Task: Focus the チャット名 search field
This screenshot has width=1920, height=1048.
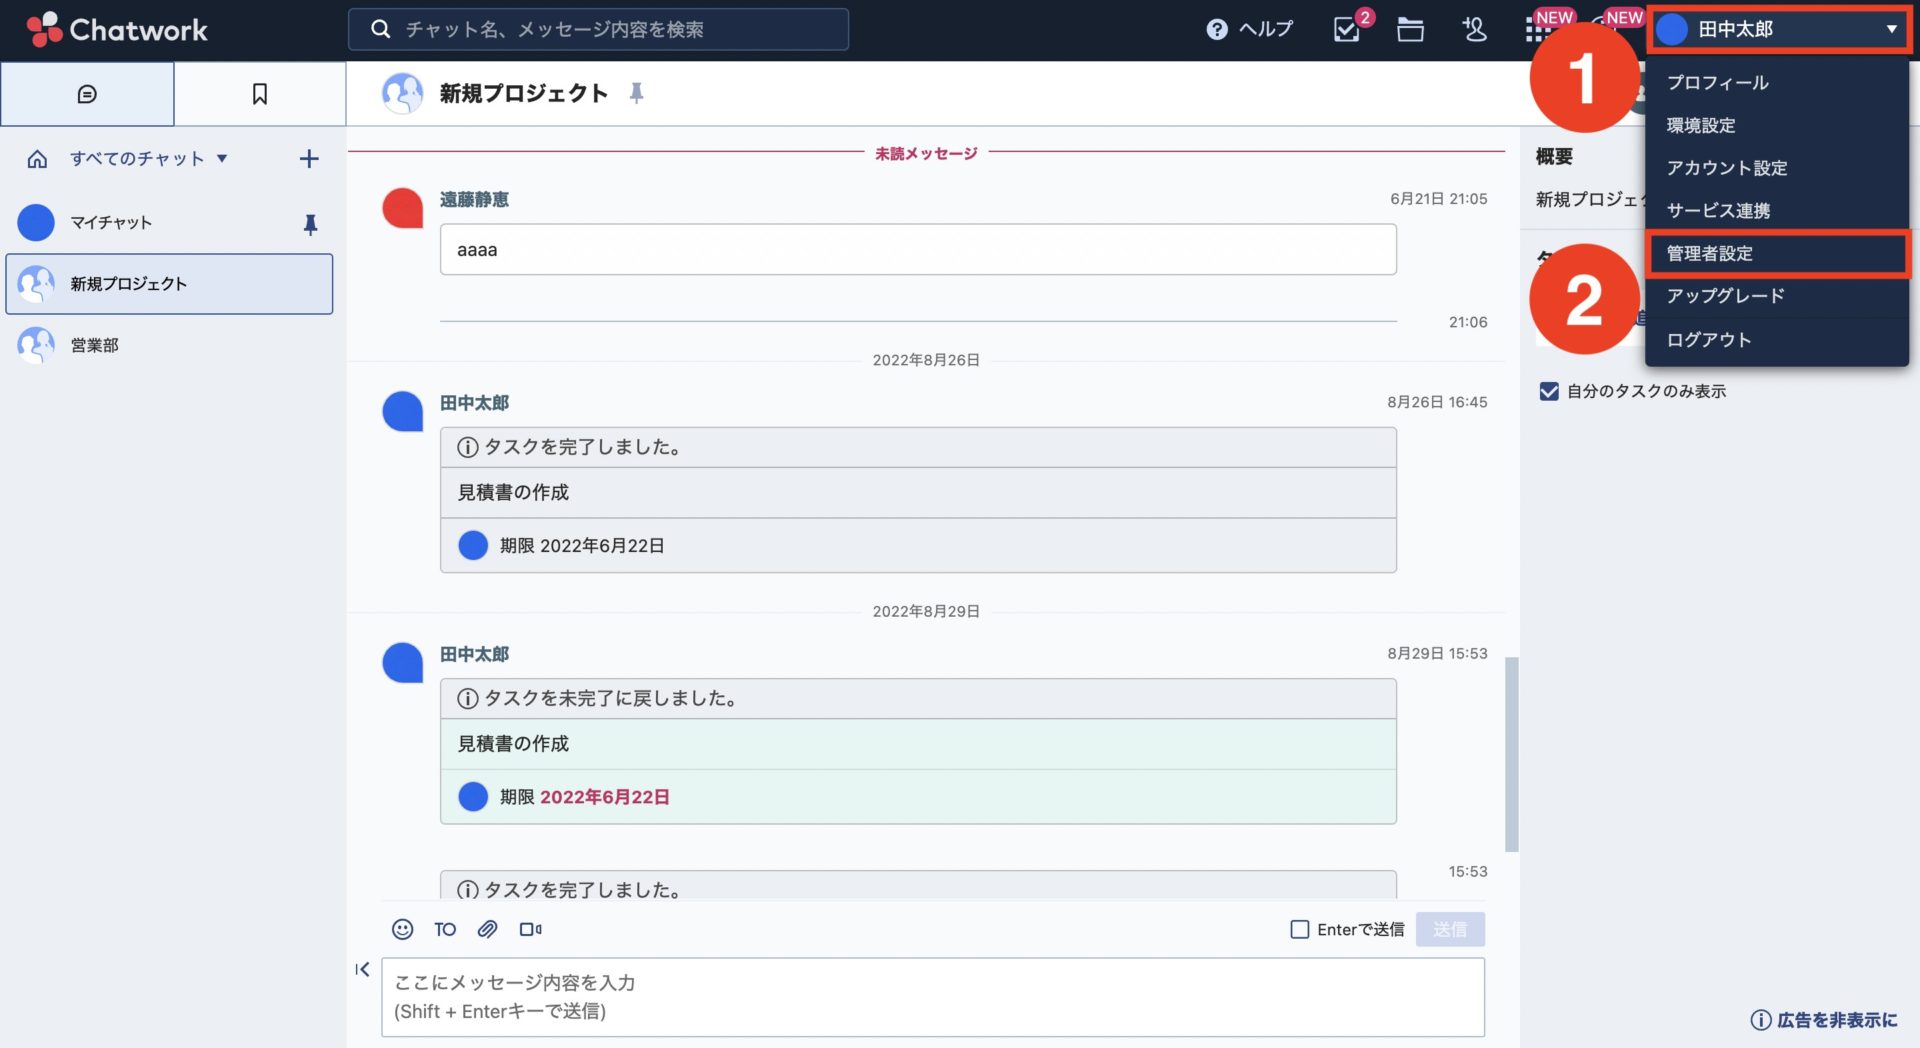Action: pos(598,30)
